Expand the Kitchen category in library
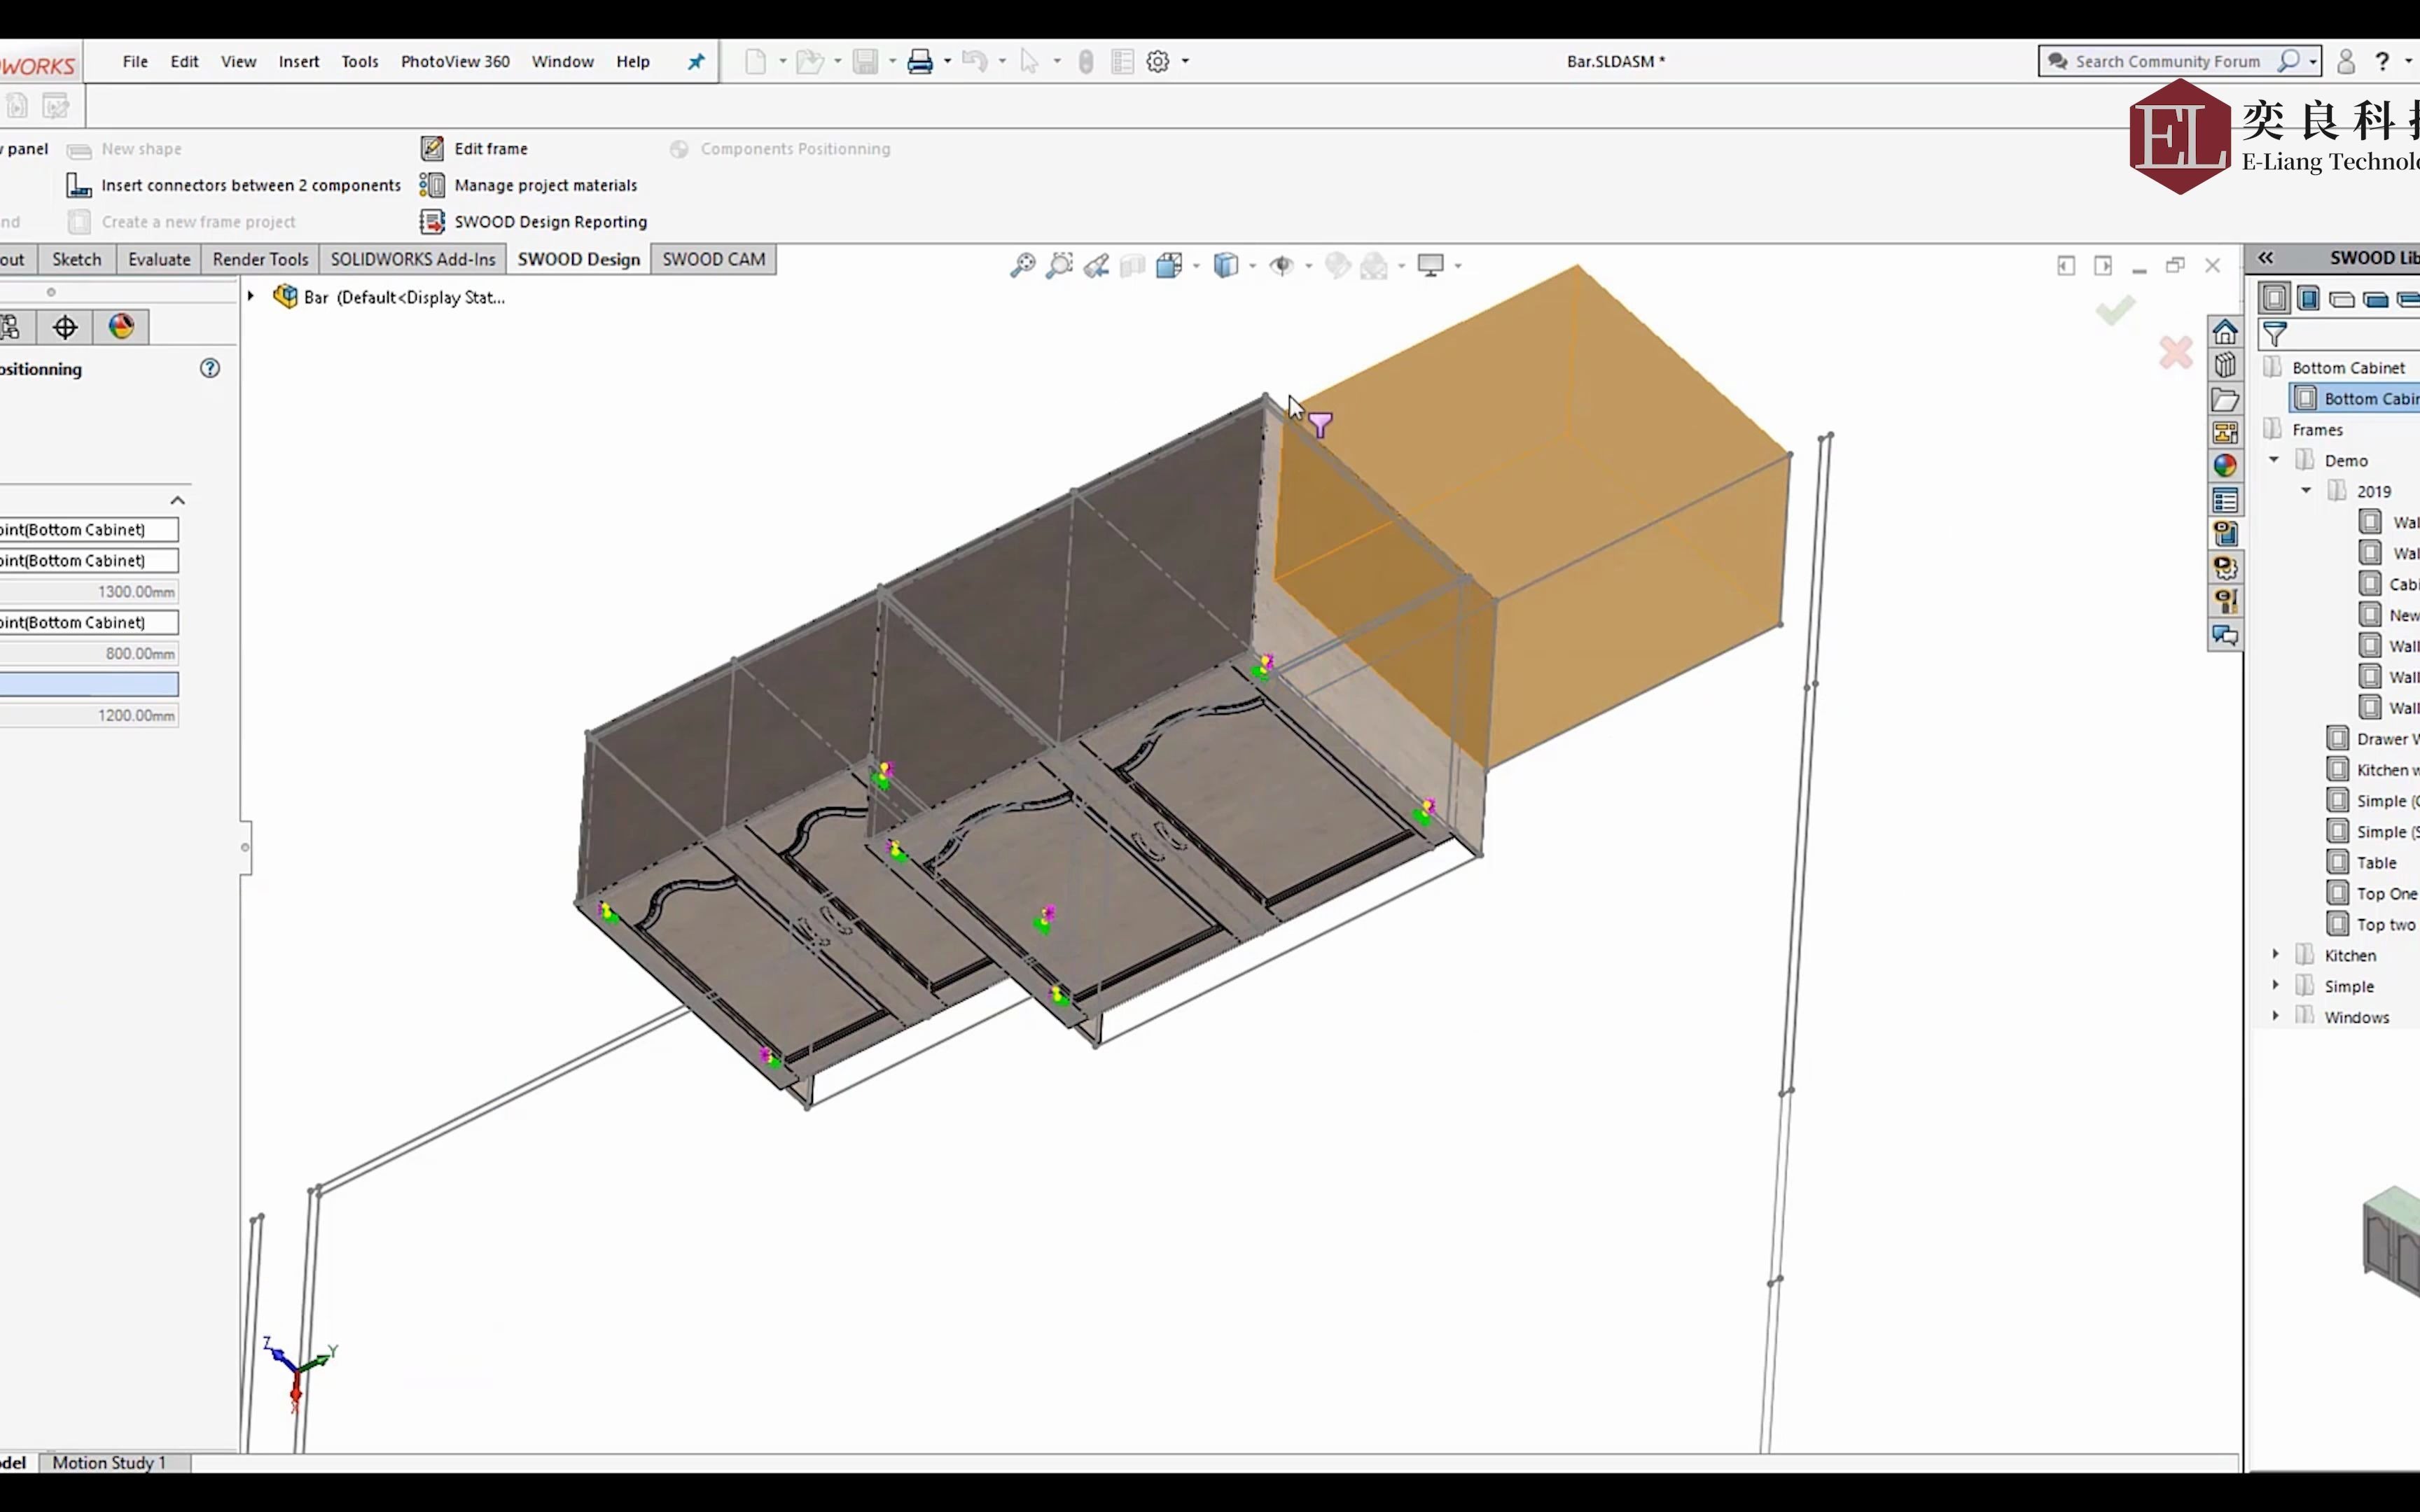This screenshot has height=1512, width=2420. (x=2277, y=955)
